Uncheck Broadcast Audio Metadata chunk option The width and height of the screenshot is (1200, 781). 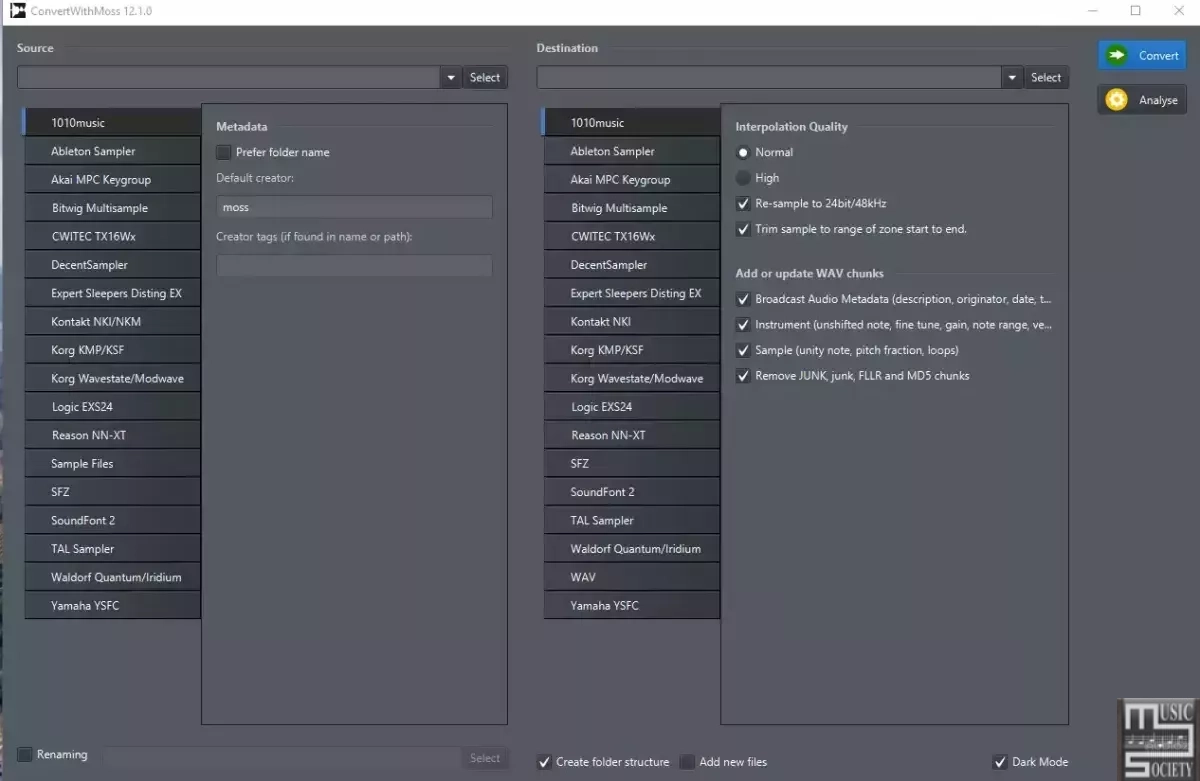click(x=743, y=299)
